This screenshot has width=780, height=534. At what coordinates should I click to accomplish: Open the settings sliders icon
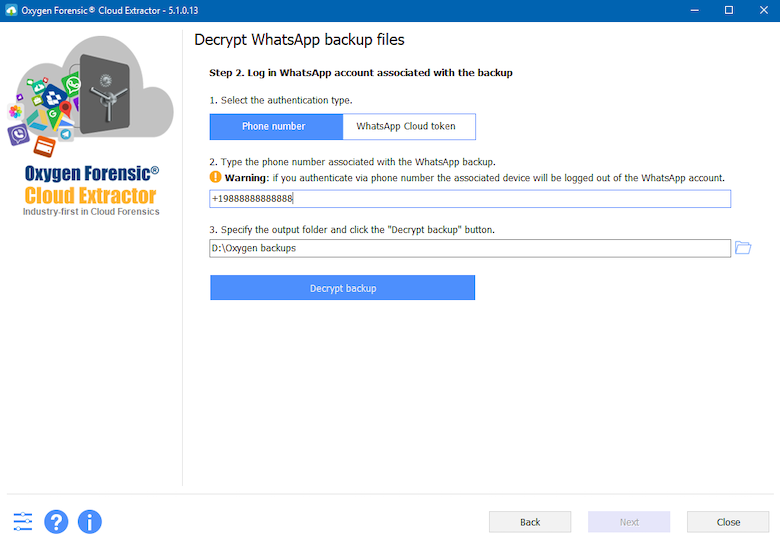pos(23,522)
